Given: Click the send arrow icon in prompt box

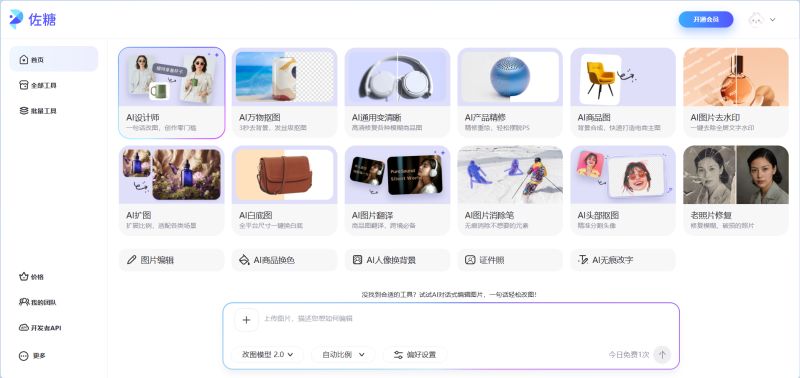Looking at the screenshot, I should pos(662,354).
